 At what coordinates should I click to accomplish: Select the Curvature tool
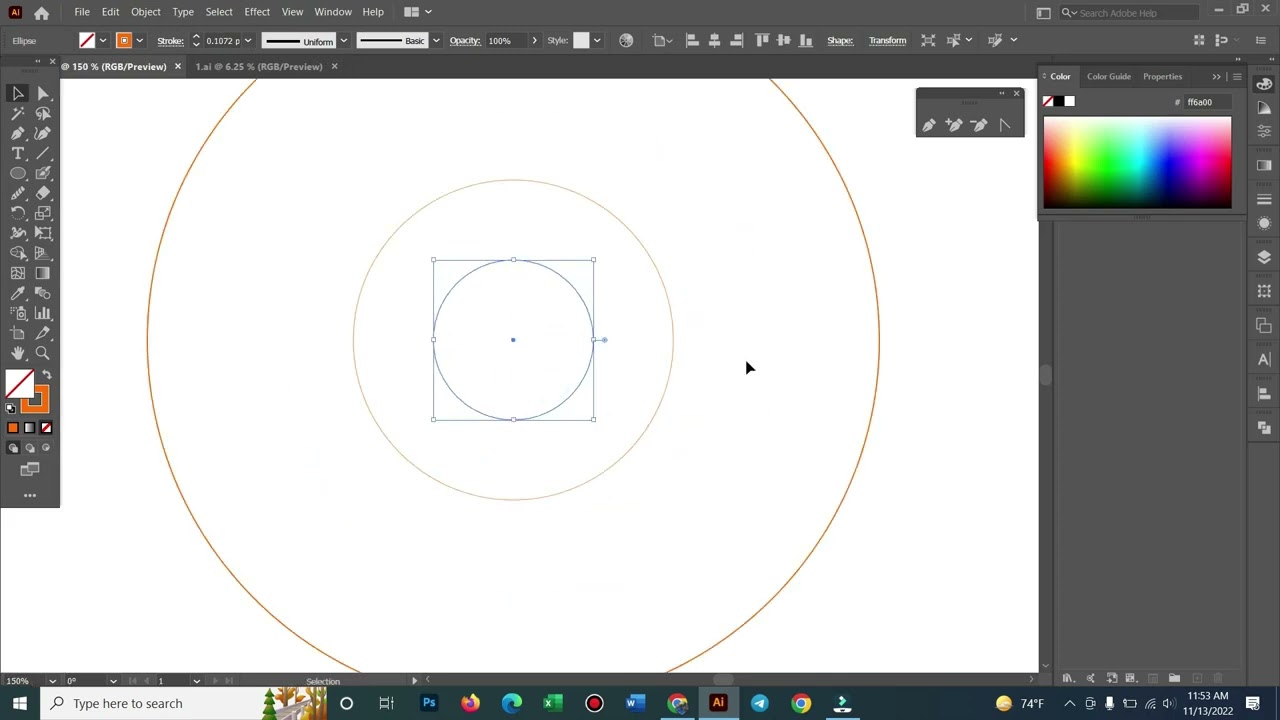[43, 133]
